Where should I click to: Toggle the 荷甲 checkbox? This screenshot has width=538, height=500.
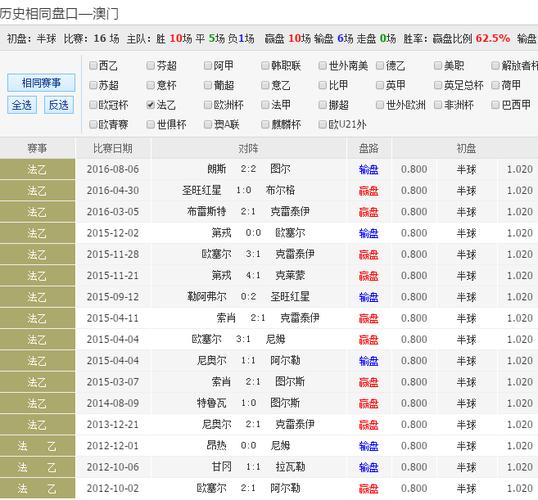pos(495,85)
